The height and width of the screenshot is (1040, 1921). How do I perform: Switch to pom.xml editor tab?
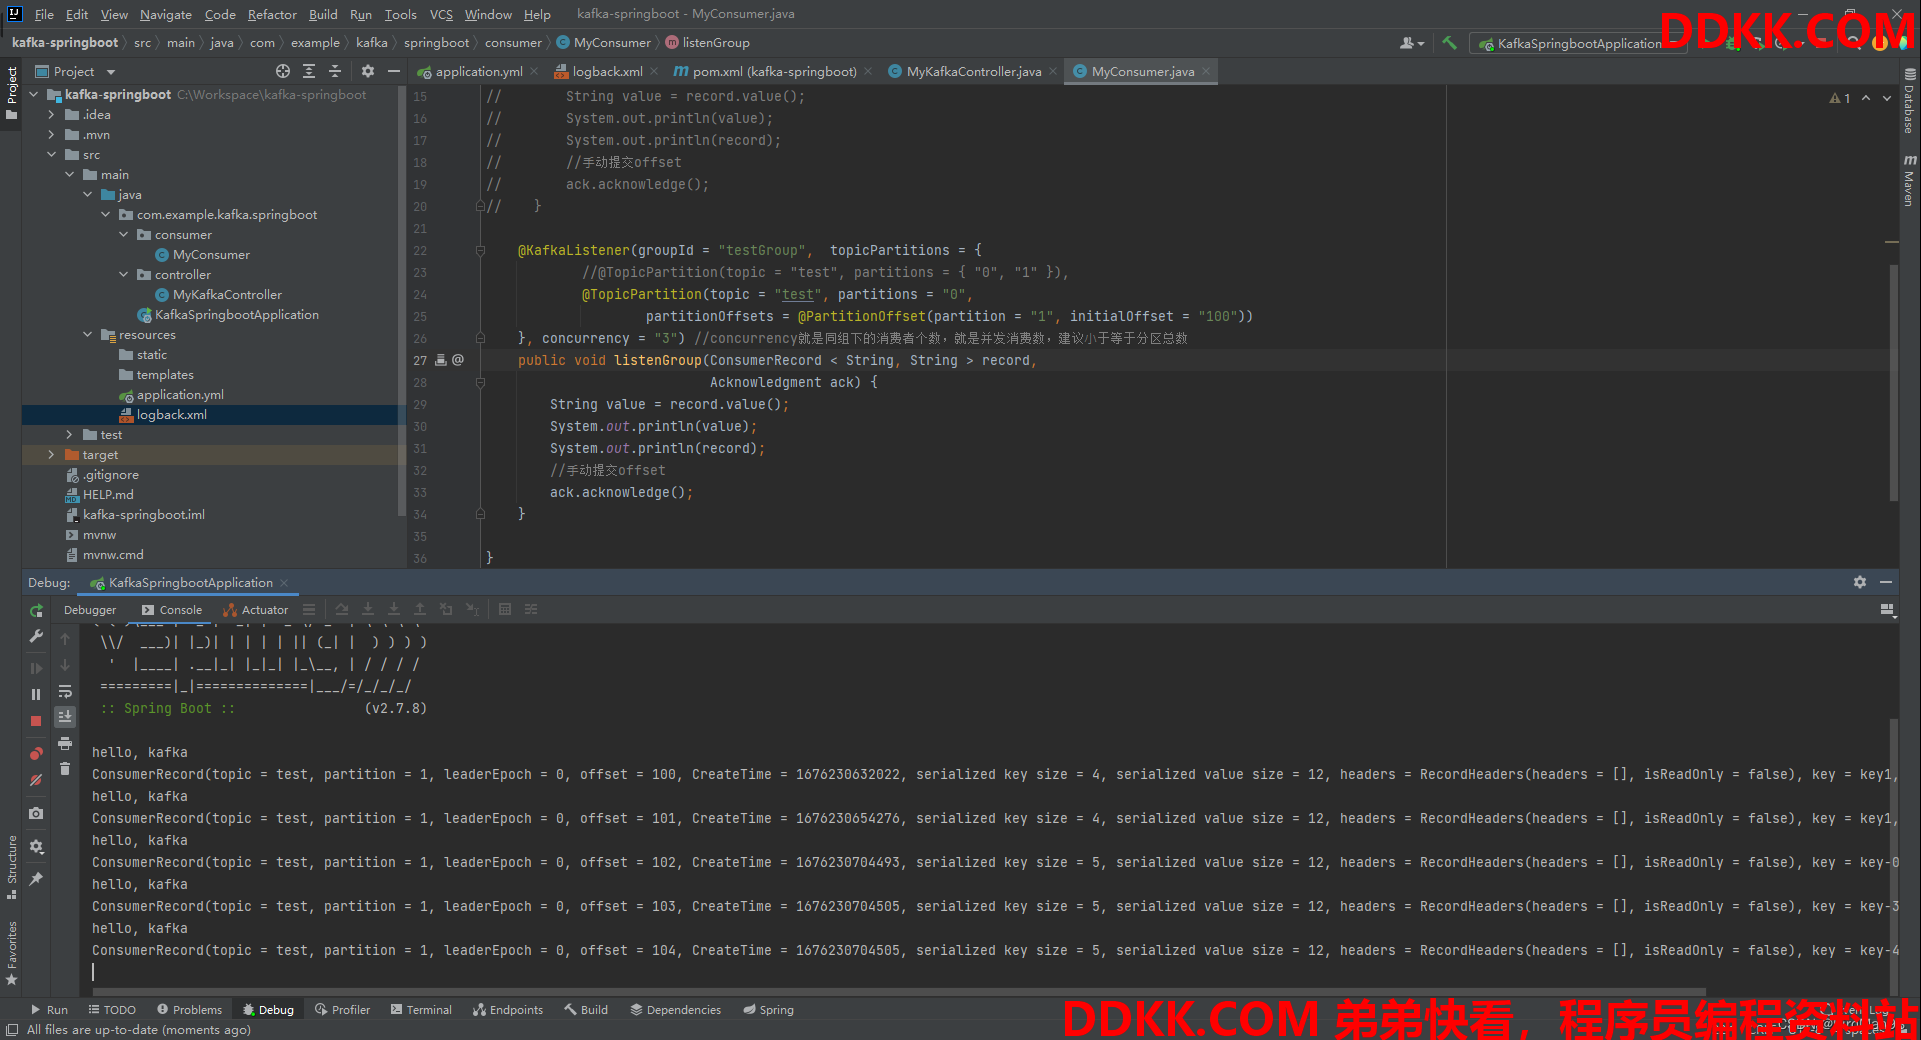tap(773, 71)
